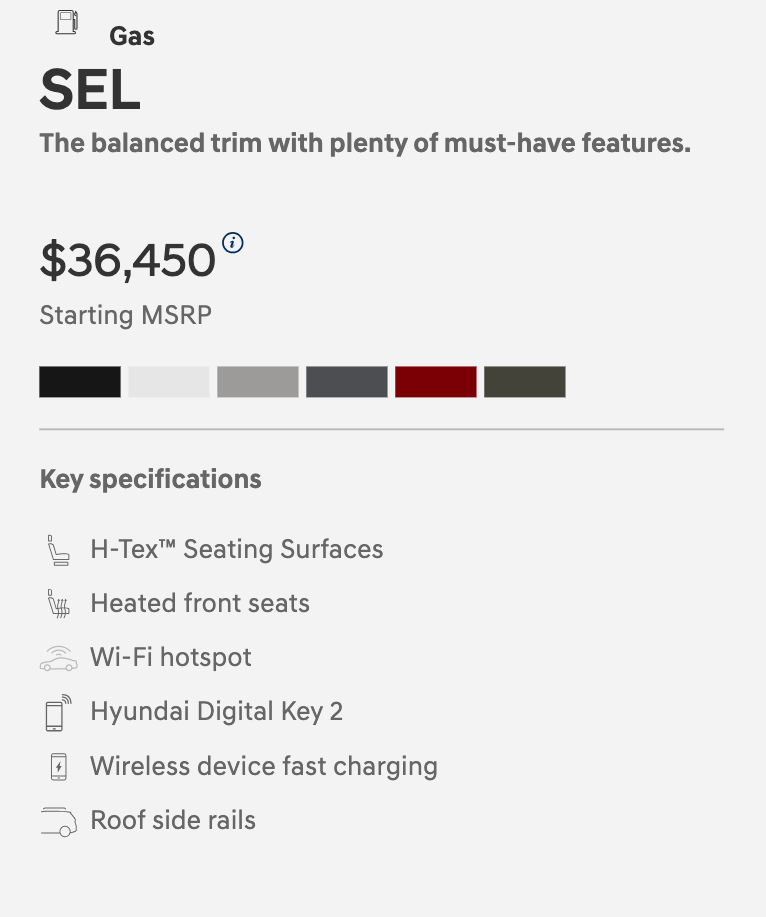This screenshot has height=917, width=766.
Task: Click the Wireless device fast charging label
Action: (x=264, y=766)
